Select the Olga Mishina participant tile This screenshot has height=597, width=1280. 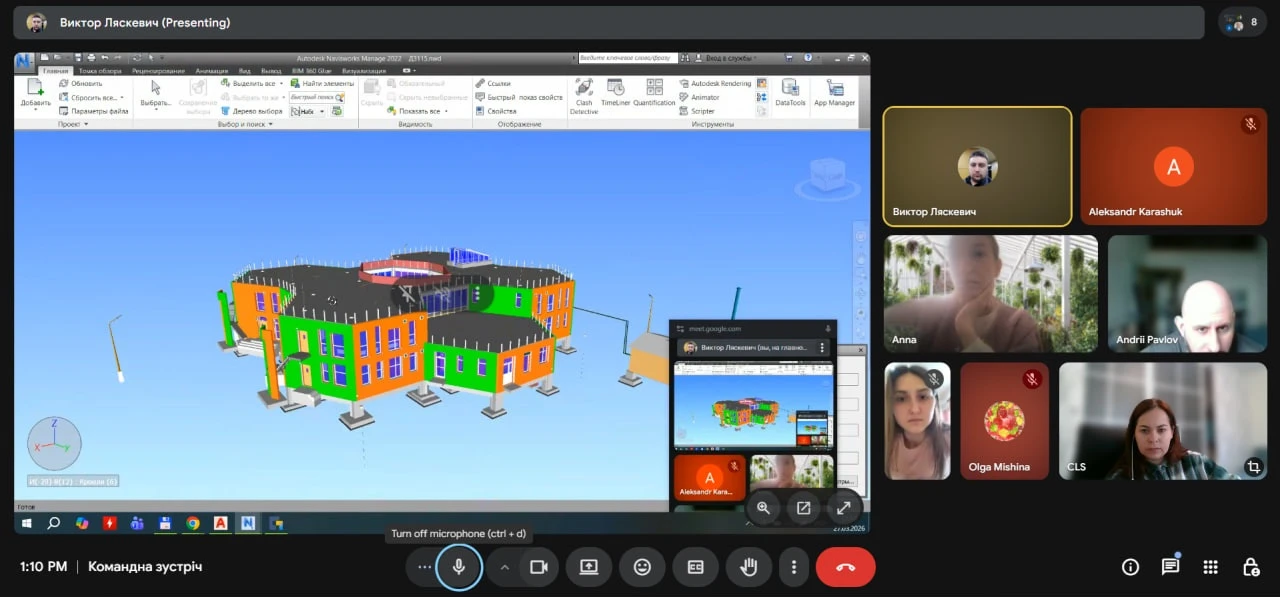click(1003, 421)
